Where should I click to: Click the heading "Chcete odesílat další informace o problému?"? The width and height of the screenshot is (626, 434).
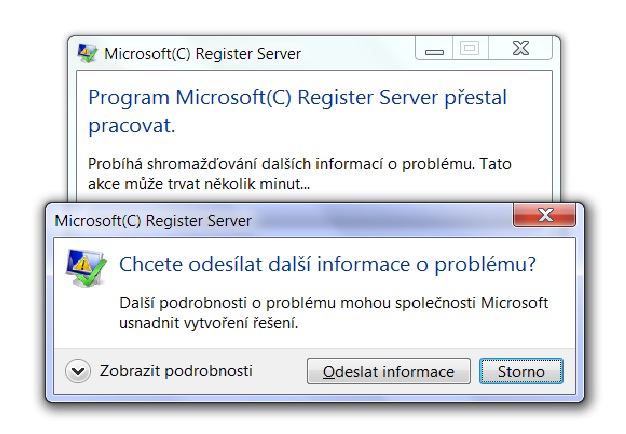pos(328,265)
